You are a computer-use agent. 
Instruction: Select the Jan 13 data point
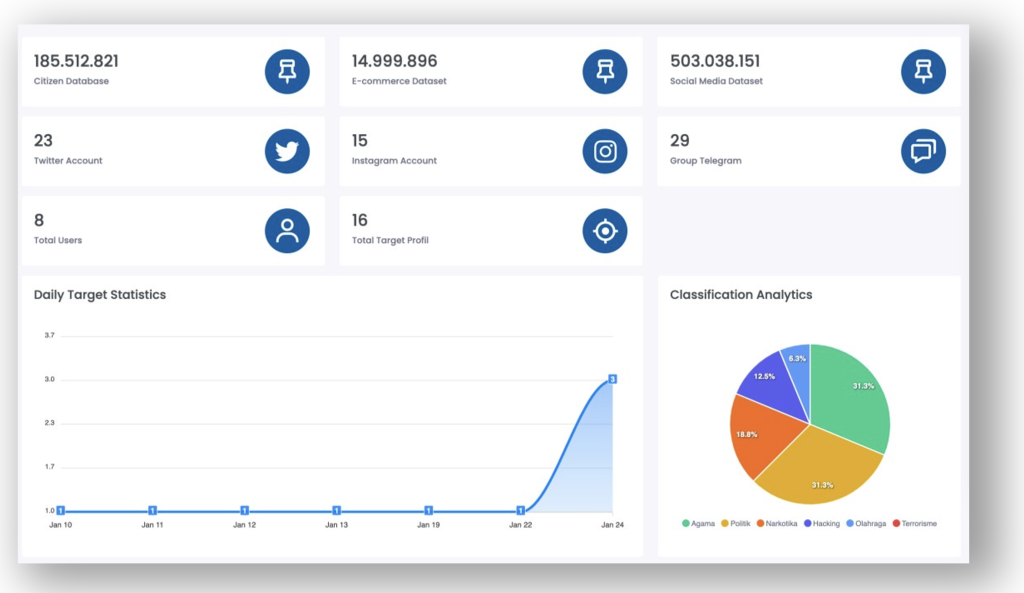[x=336, y=510]
